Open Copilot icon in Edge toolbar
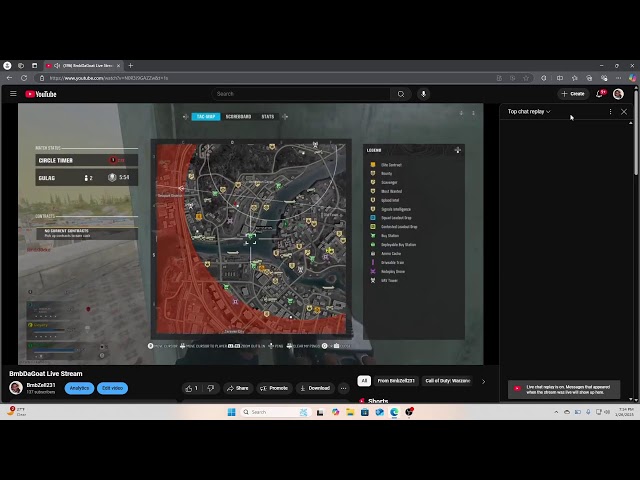Image resolution: width=640 pixels, height=480 pixels. pos(632,78)
